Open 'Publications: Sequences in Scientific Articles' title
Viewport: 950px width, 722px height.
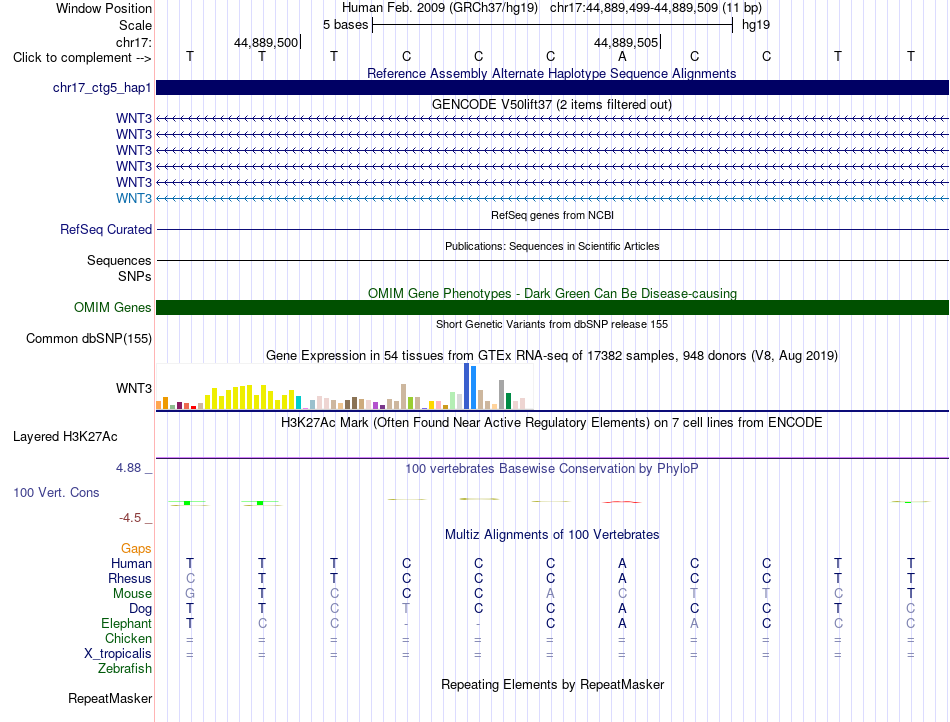pos(552,246)
